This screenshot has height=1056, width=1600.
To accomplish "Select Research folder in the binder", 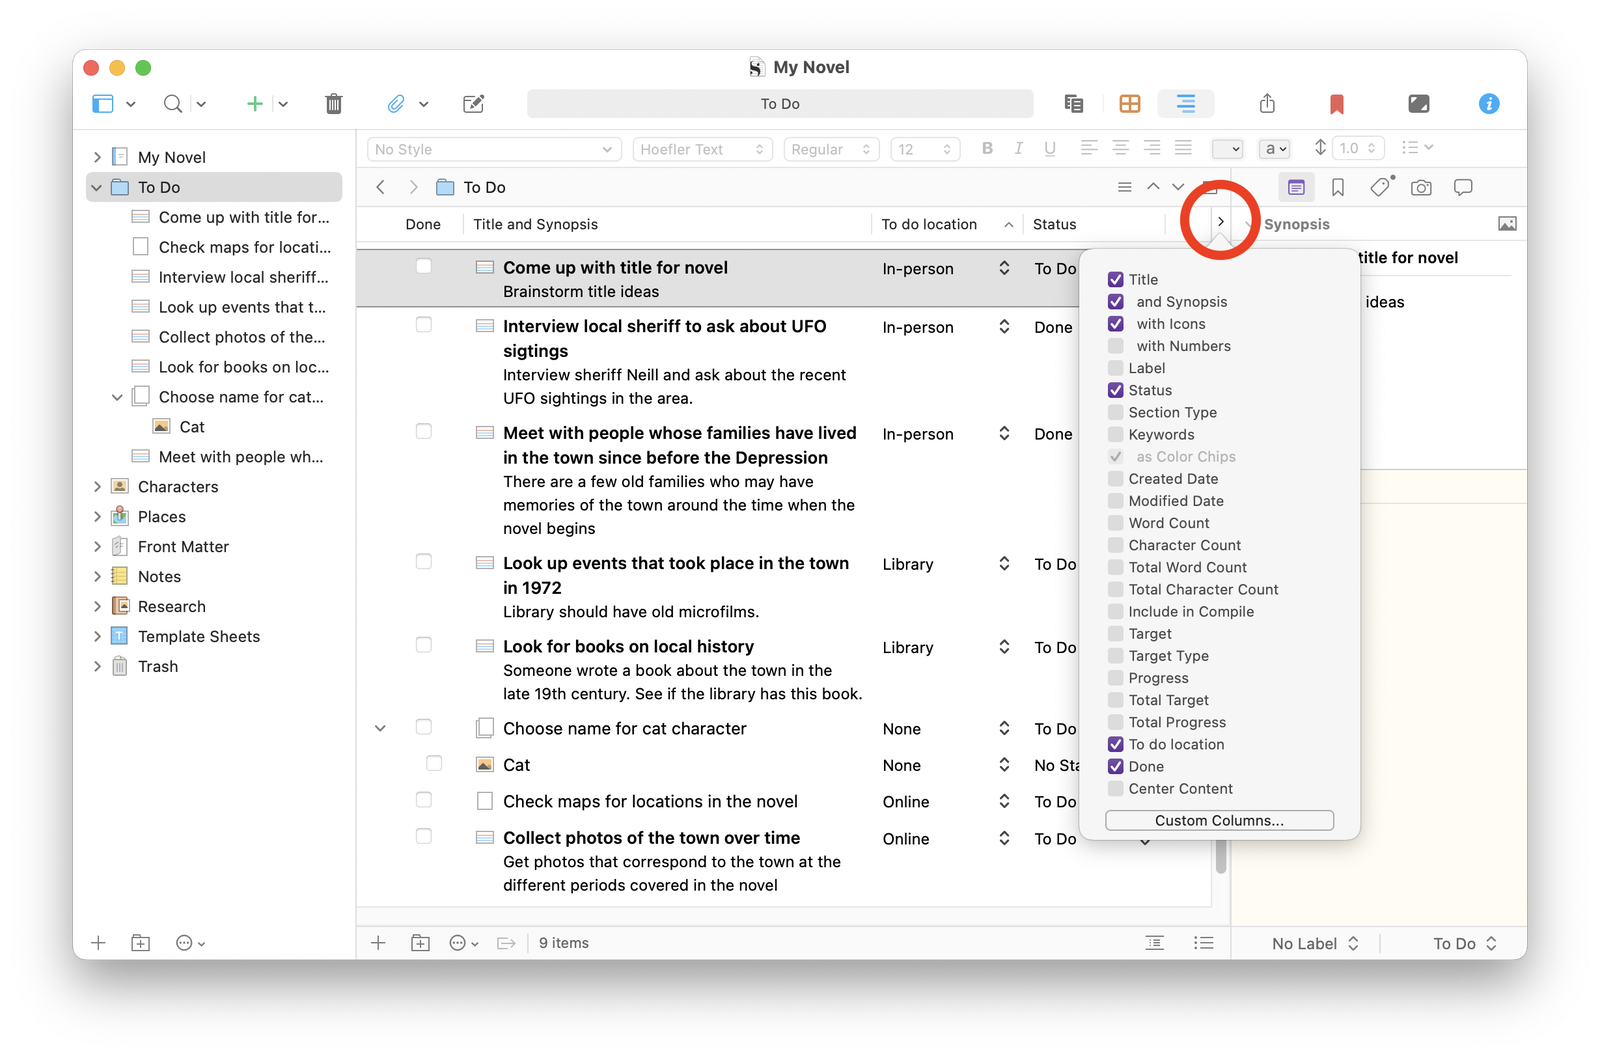I will pos(172,607).
